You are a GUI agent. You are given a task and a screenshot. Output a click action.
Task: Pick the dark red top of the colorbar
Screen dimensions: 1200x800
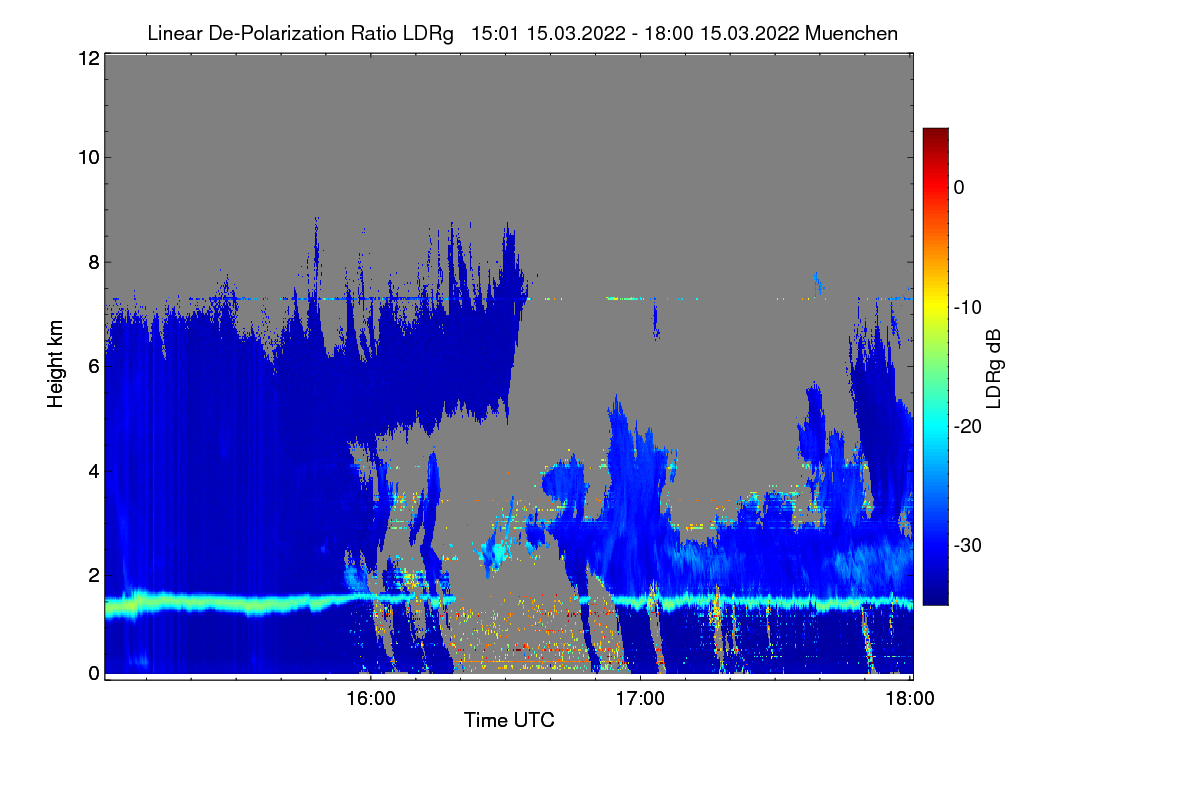pyautogui.click(x=935, y=138)
